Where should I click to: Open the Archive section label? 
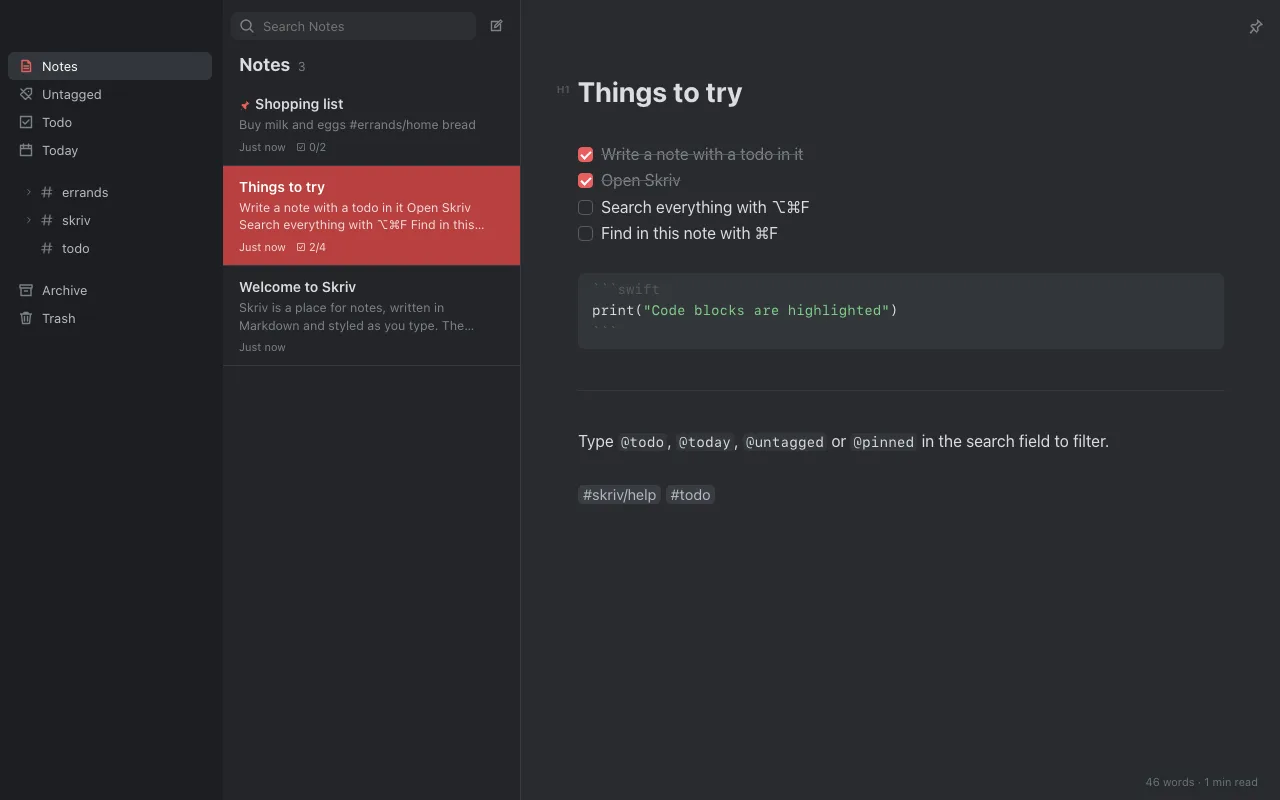(64, 290)
